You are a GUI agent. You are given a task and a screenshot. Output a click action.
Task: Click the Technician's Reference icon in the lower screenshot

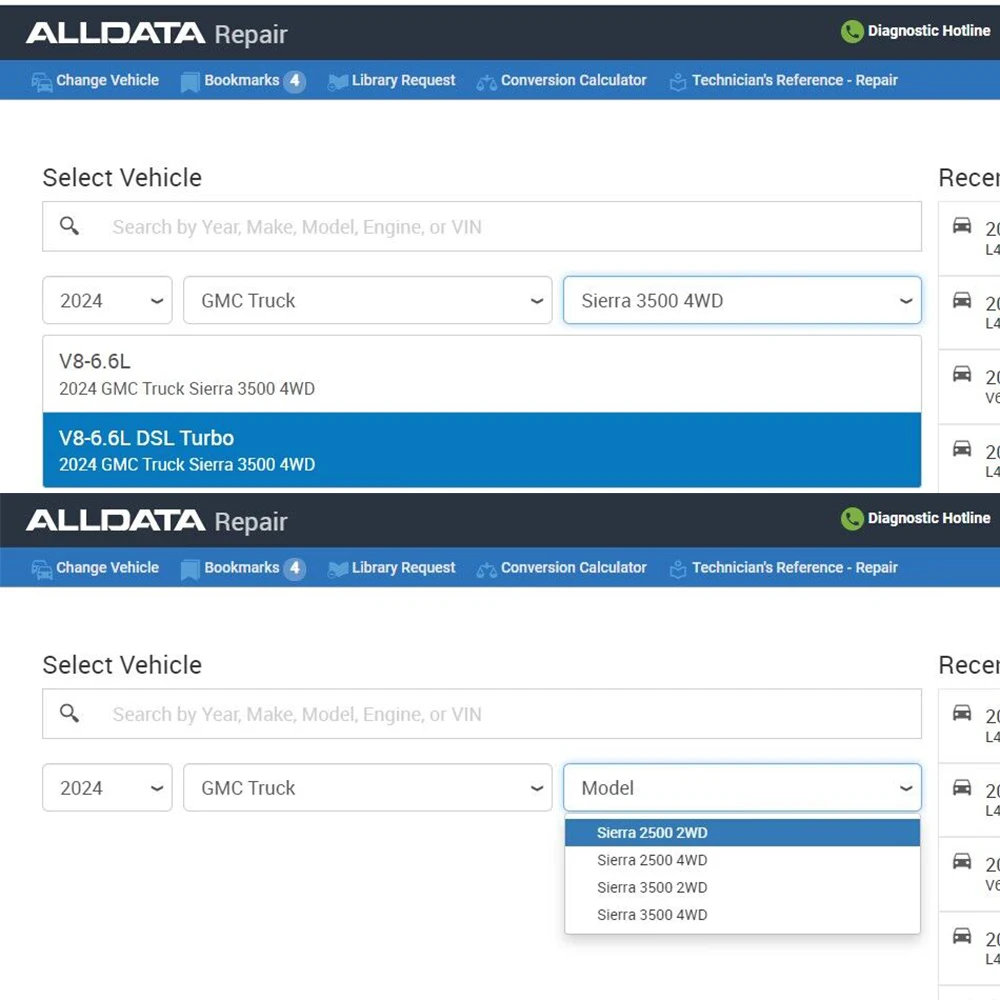click(x=677, y=569)
